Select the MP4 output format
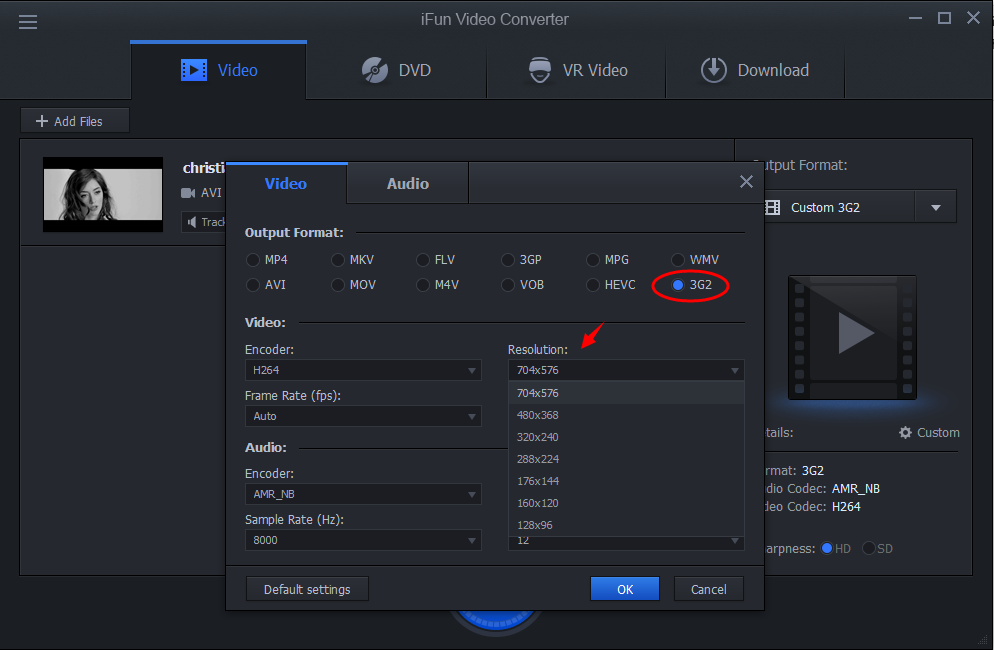Image resolution: width=994 pixels, height=650 pixels. (x=267, y=260)
